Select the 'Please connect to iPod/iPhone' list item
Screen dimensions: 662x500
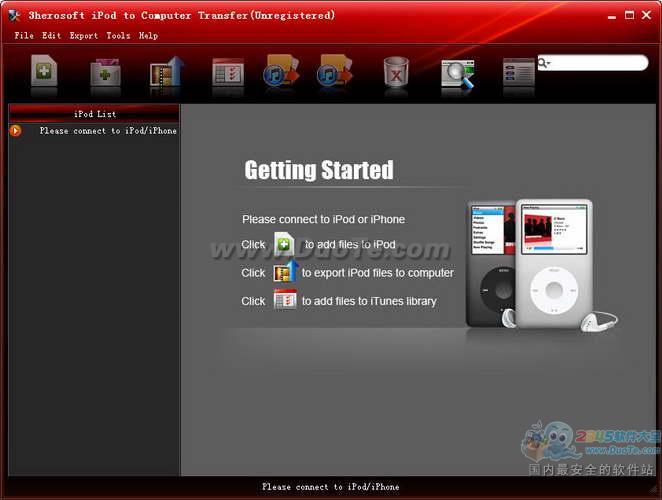(108, 131)
